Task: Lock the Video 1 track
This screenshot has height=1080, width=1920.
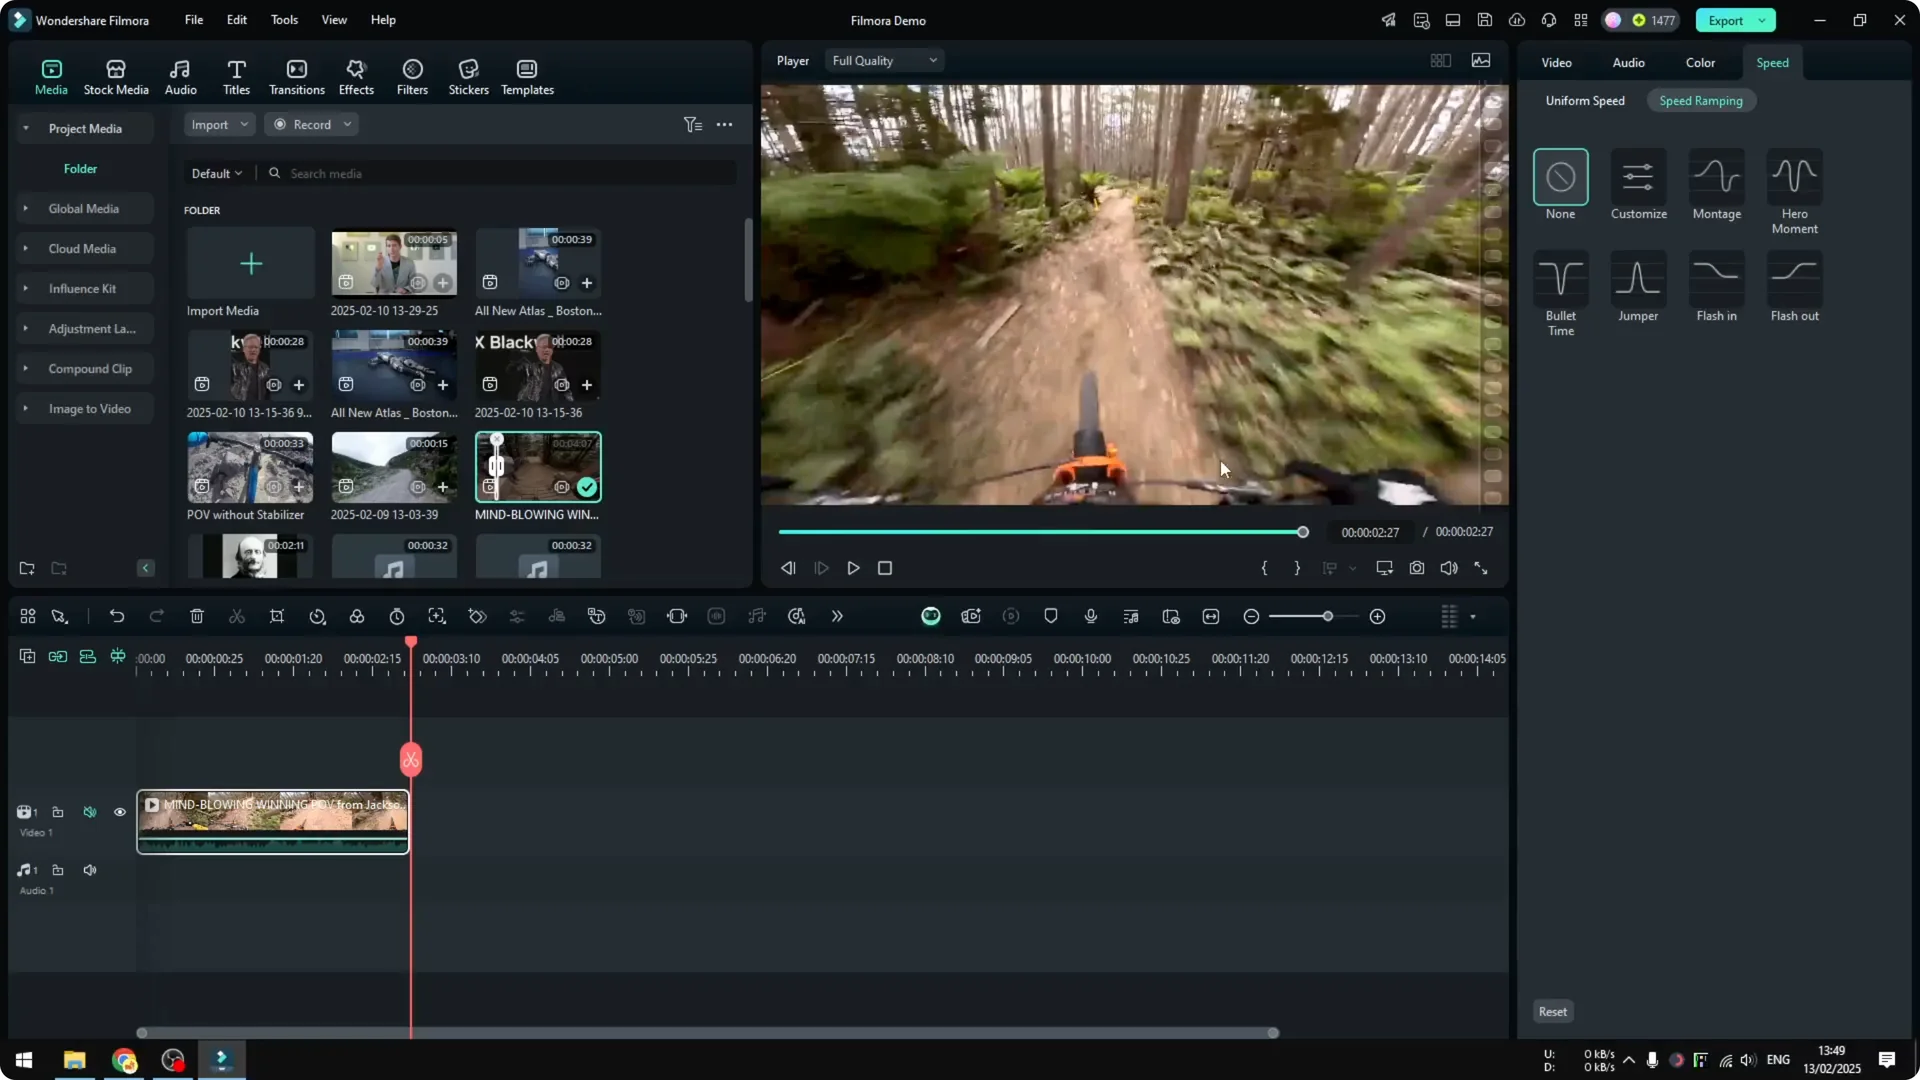Action: tap(58, 812)
